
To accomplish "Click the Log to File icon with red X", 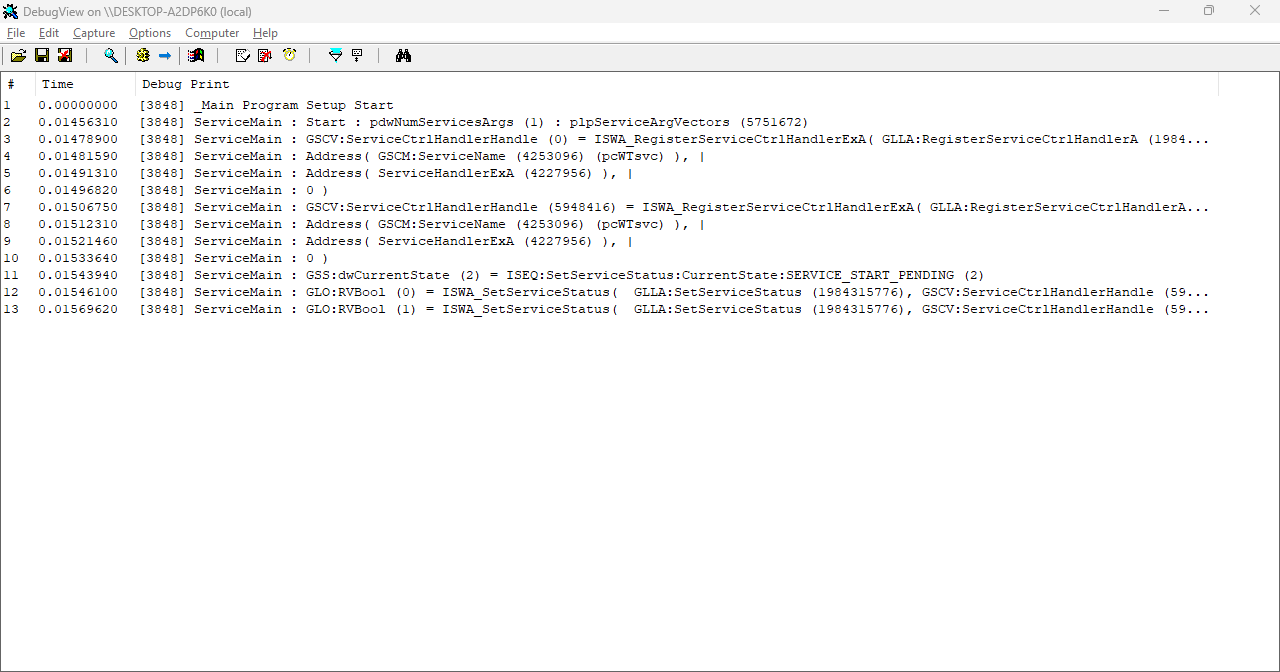I will tap(64, 56).
